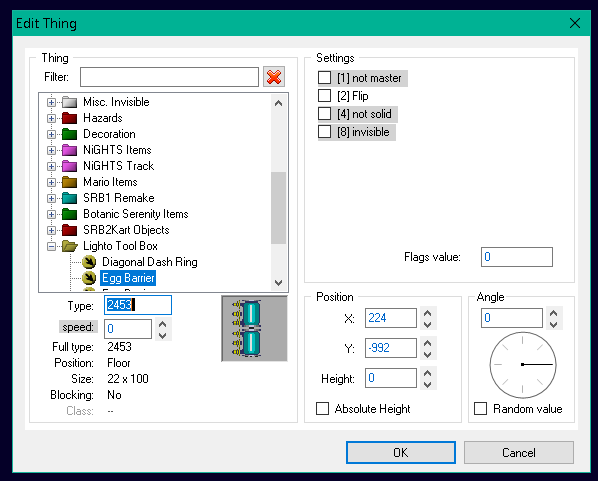The height and width of the screenshot is (481, 598).
Task: Enable Random value for angle
Action: 480,409
